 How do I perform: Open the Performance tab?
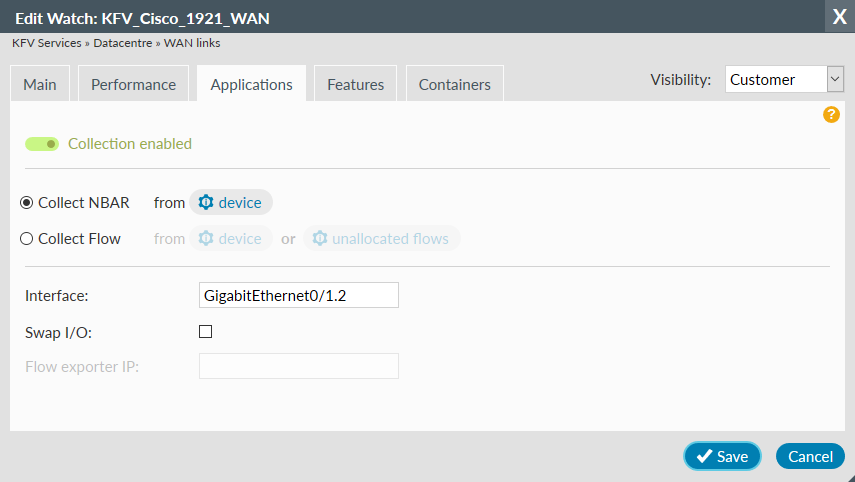point(133,85)
